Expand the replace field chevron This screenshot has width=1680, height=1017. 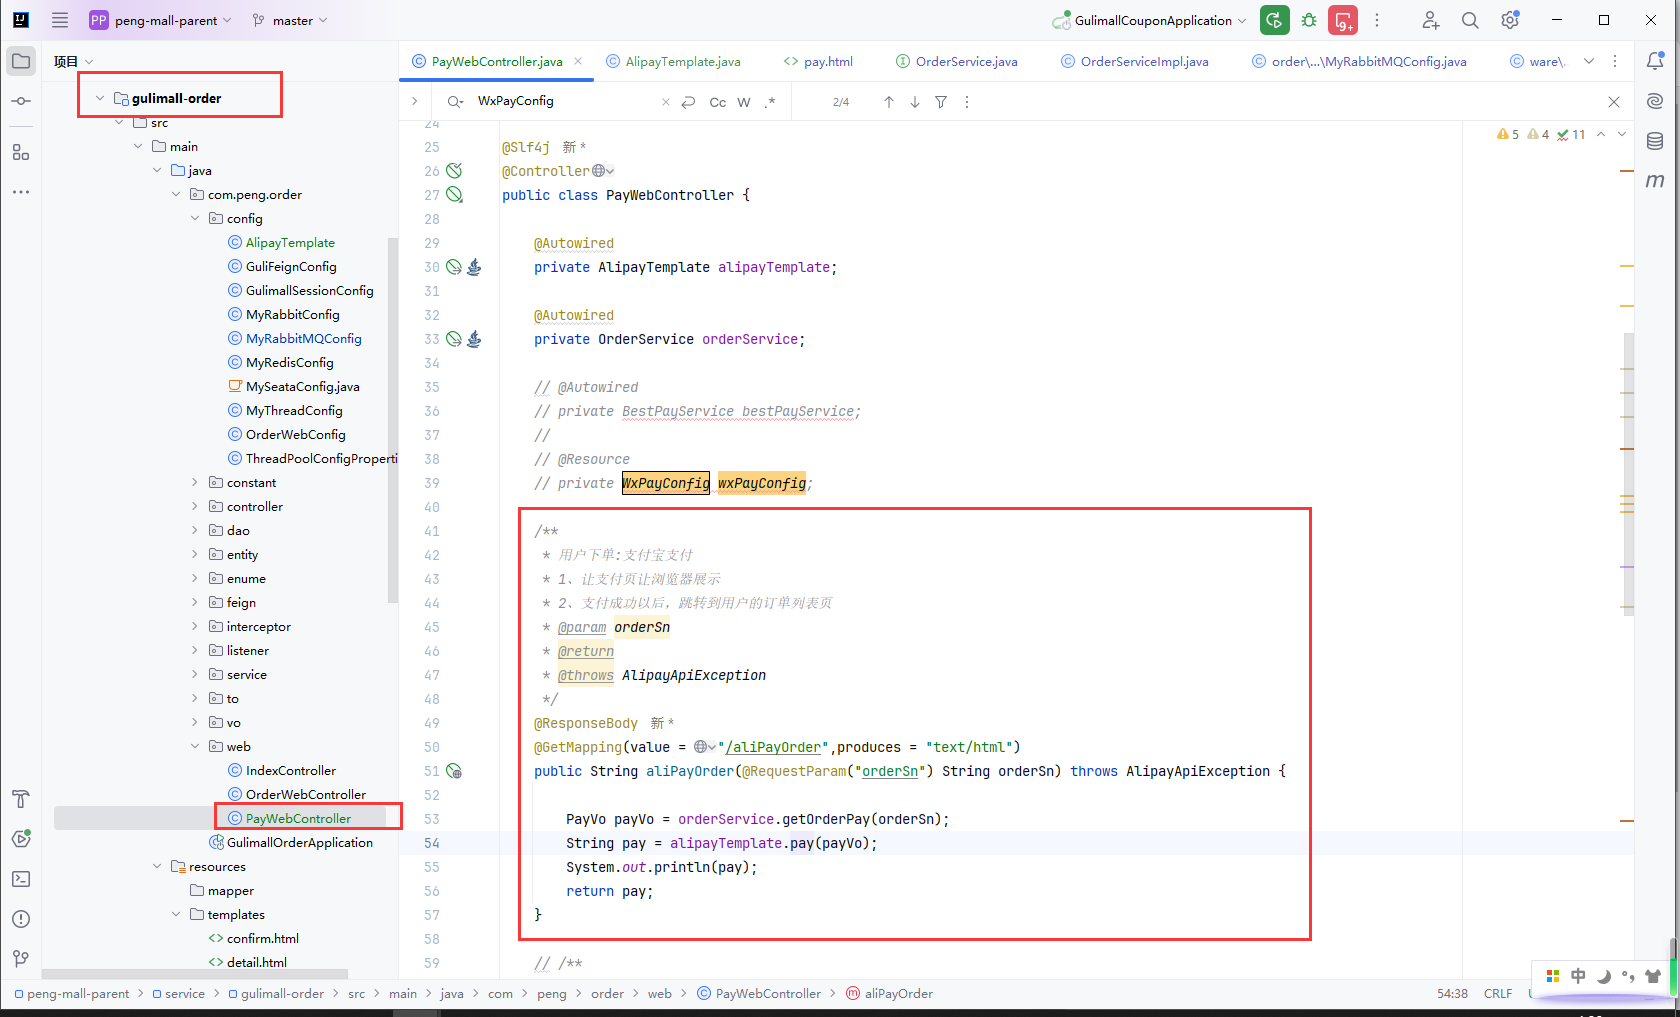[415, 101]
